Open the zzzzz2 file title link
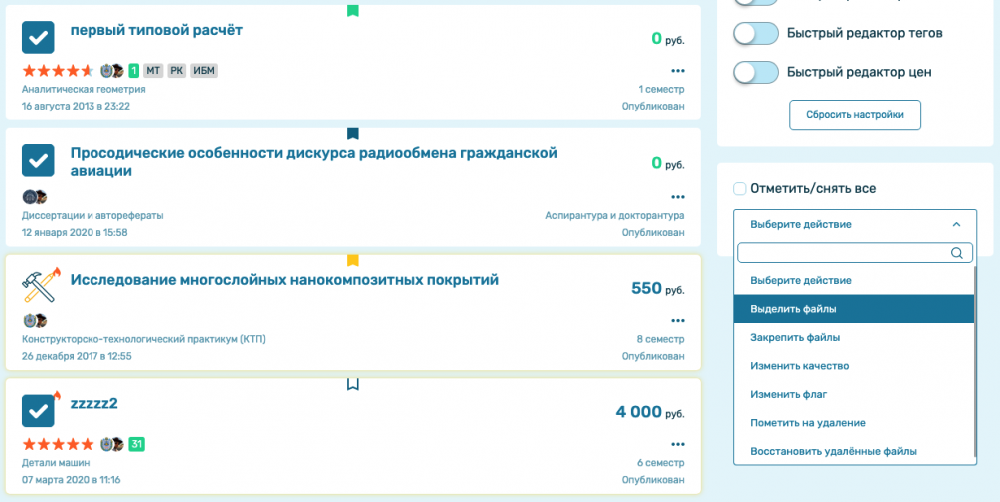The image size is (1000, 502). 94,404
